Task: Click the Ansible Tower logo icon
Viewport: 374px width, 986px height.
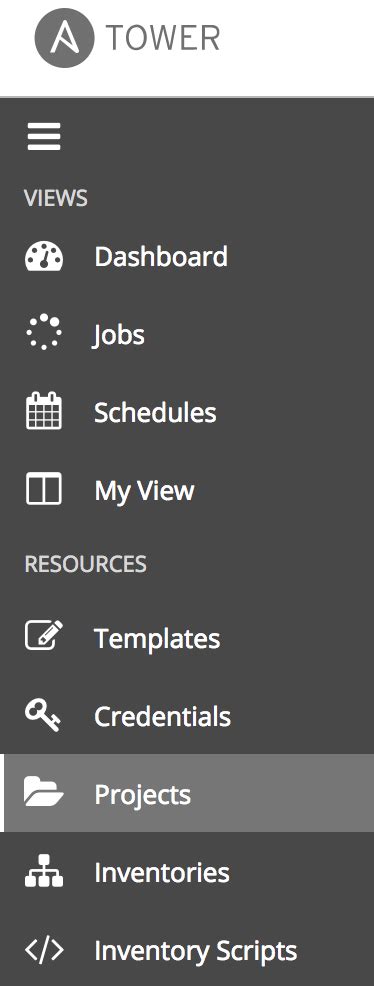Action: pos(65,38)
